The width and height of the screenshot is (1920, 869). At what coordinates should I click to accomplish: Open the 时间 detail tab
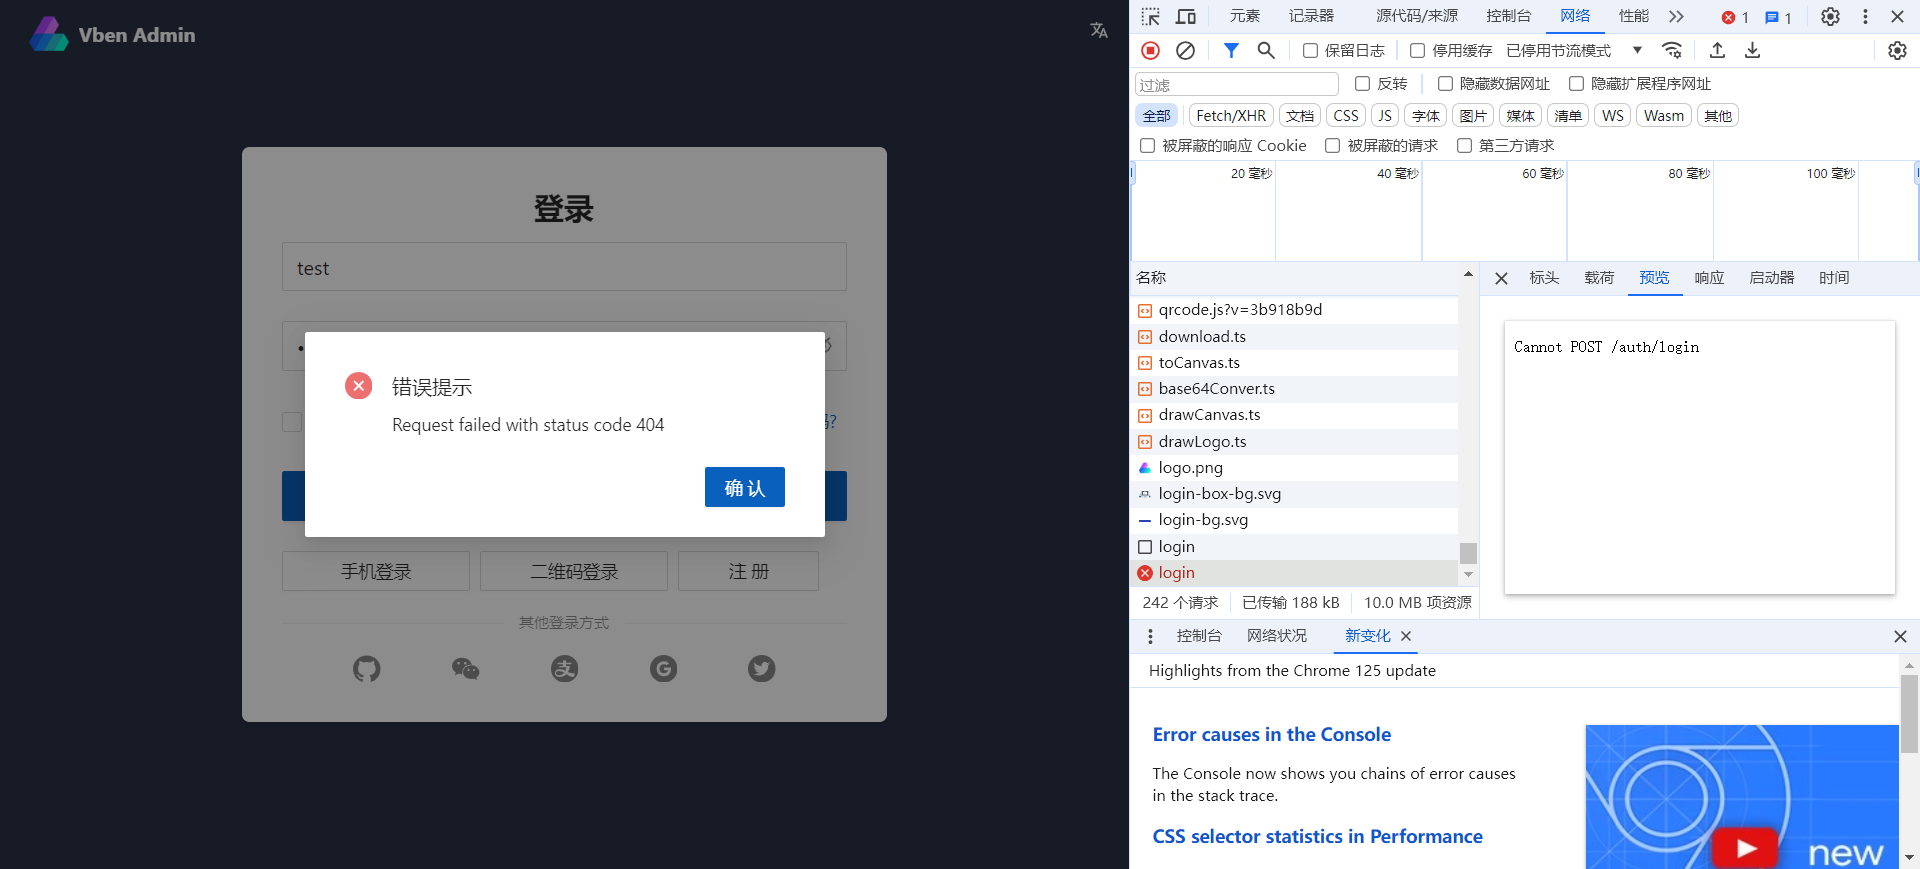1834,278
